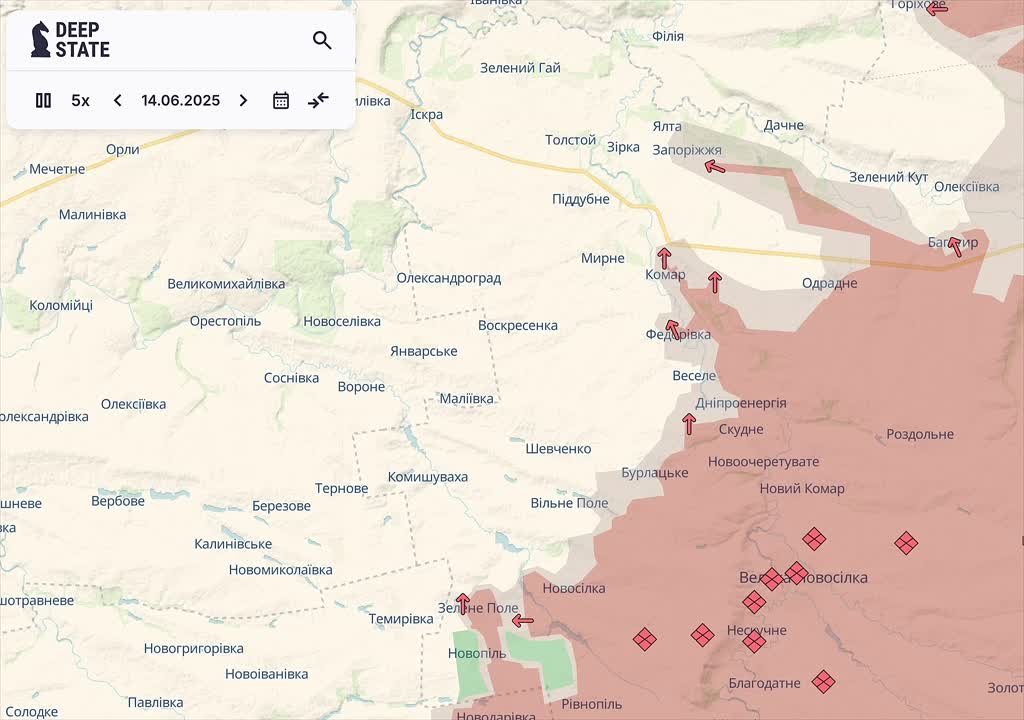
Task: Click the Калинівське label
Action: pyautogui.click(x=233, y=544)
